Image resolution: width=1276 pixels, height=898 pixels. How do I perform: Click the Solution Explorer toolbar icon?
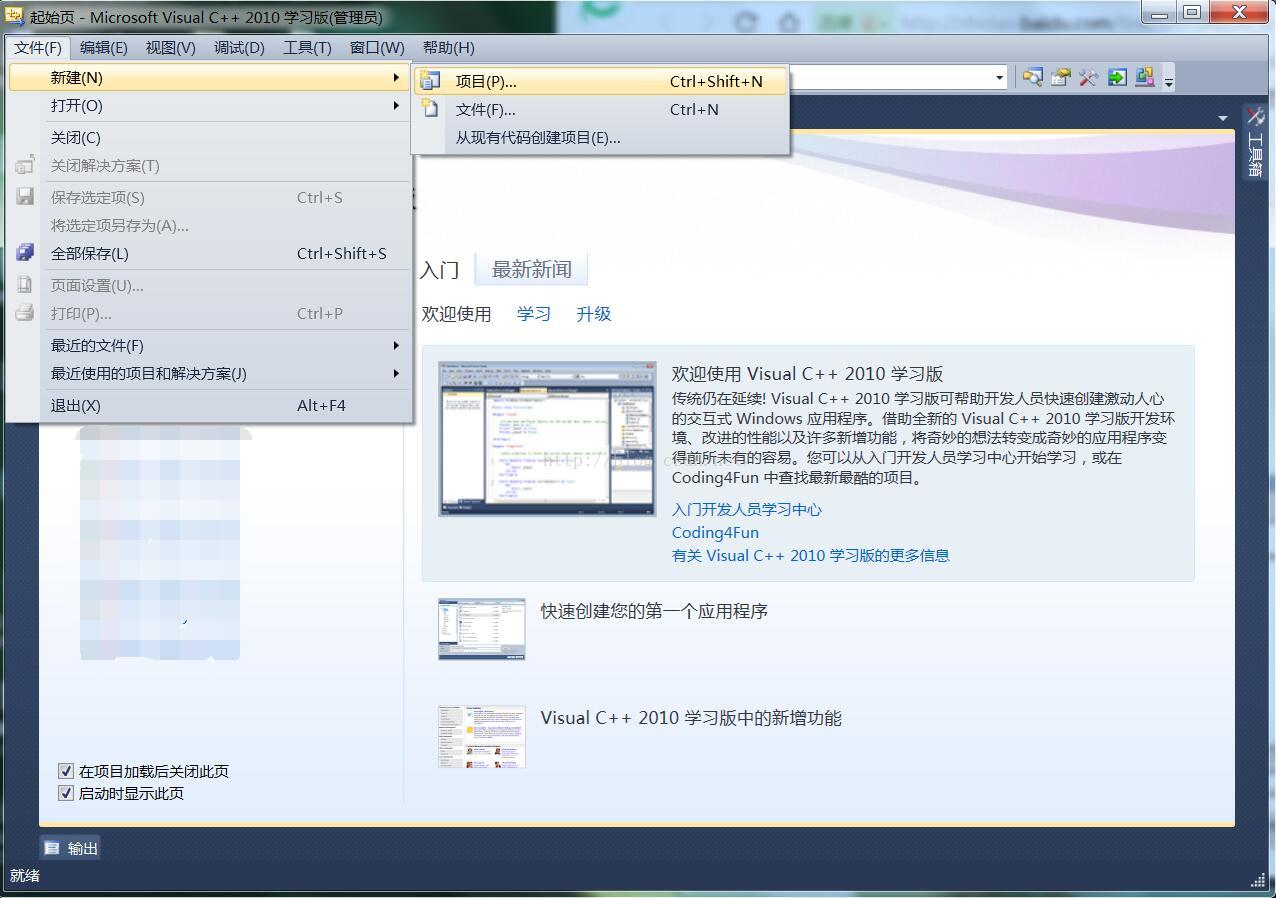(1033, 77)
